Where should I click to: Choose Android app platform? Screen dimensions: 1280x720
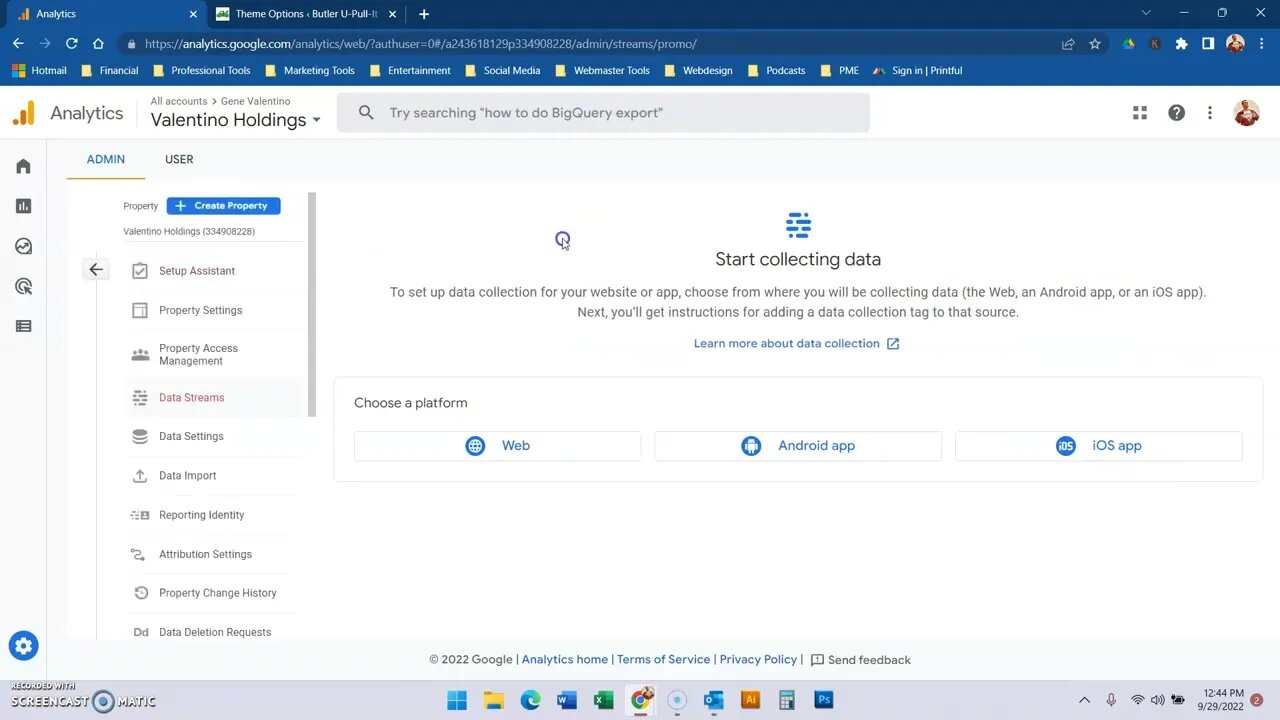798,446
